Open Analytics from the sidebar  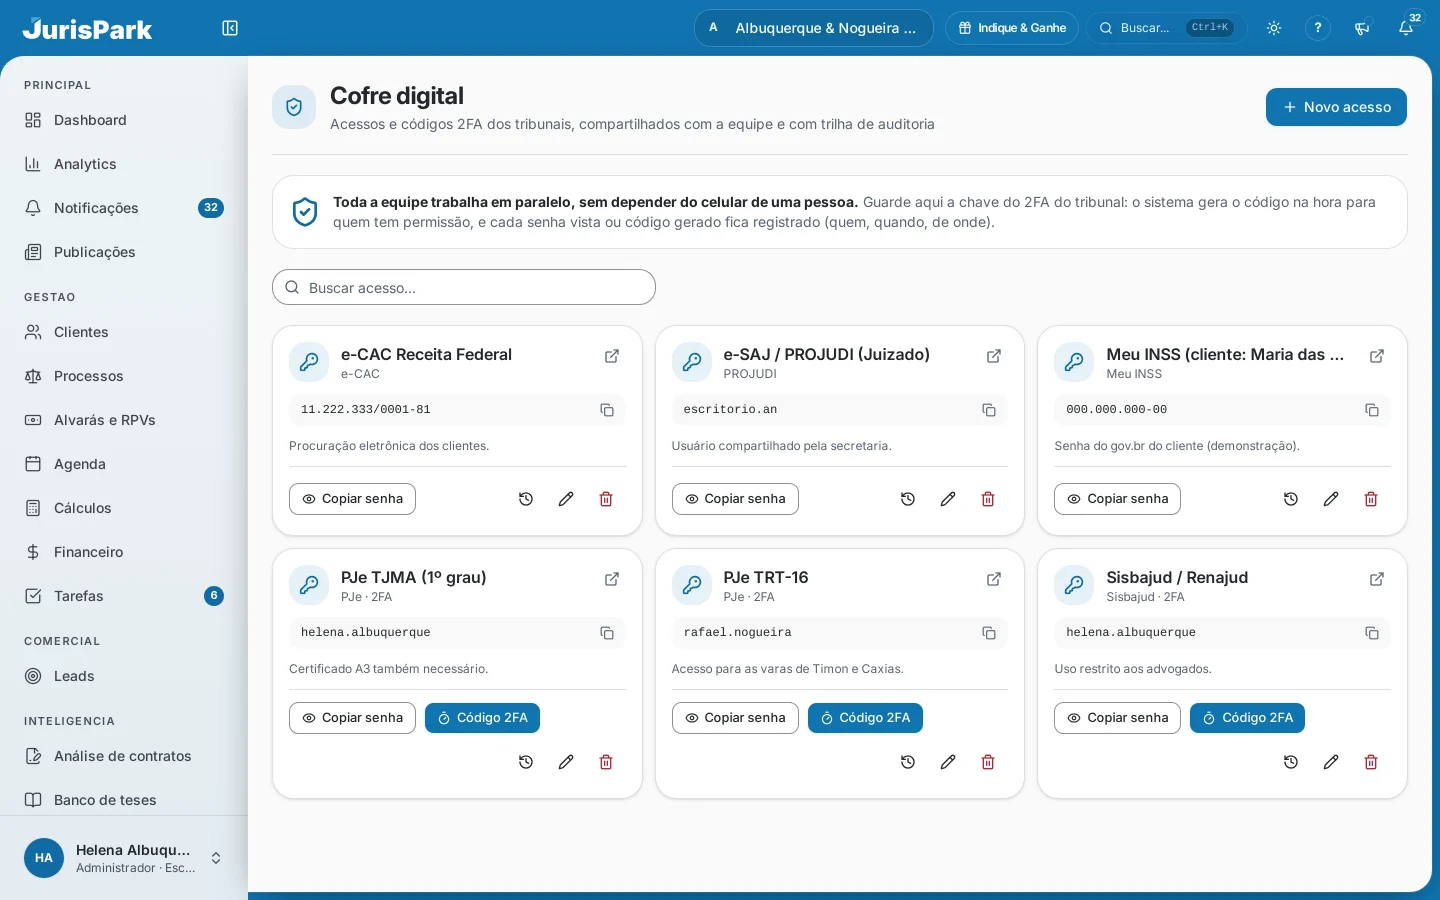(x=124, y=164)
